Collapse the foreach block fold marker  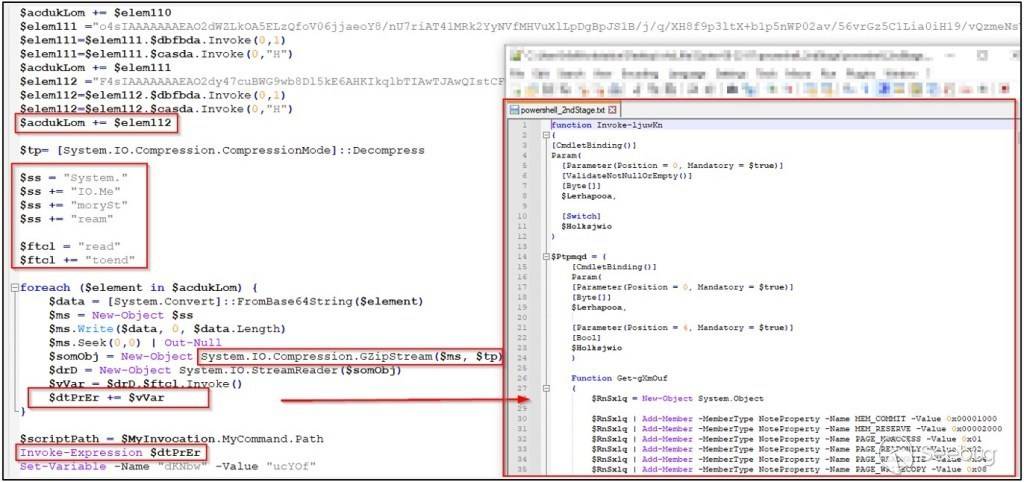[x=14, y=287]
